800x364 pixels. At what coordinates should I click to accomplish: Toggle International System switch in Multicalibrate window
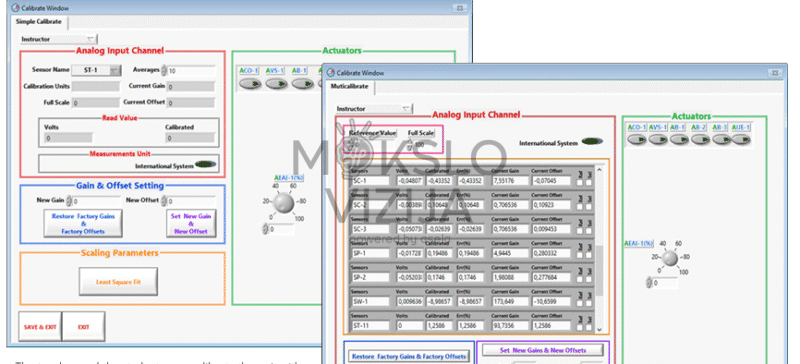pos(592,141)
